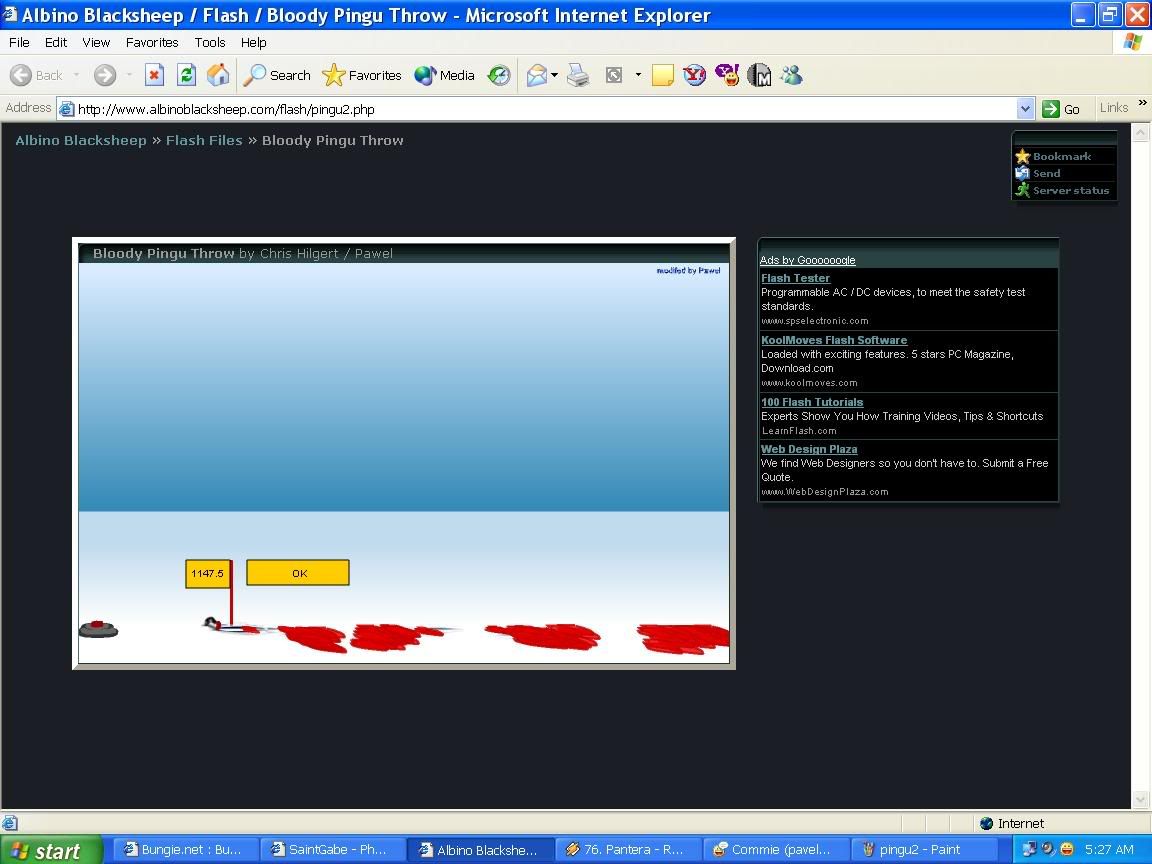The image size is (1152, 864).
Task: Click the Forward arrow button
Action: (x=105, y=75)
